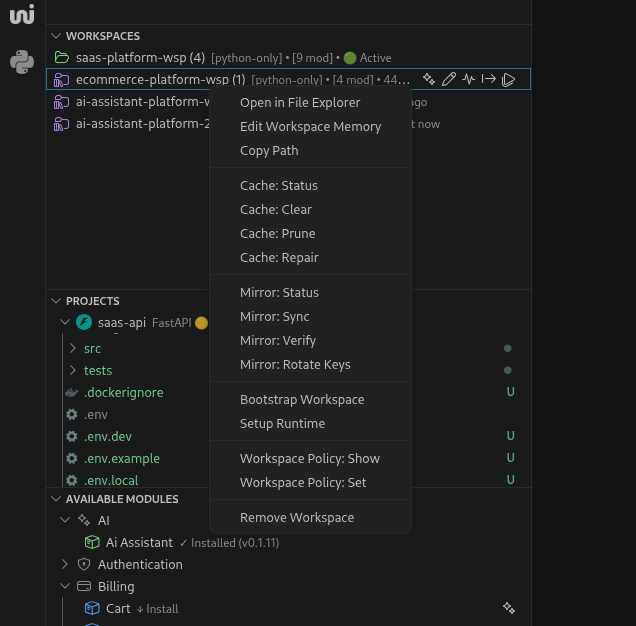Image resolution: width=636 pixels, height=626 pixels.
Task: Choose Cache: Clear from context menu
Action: pos(276,209)
